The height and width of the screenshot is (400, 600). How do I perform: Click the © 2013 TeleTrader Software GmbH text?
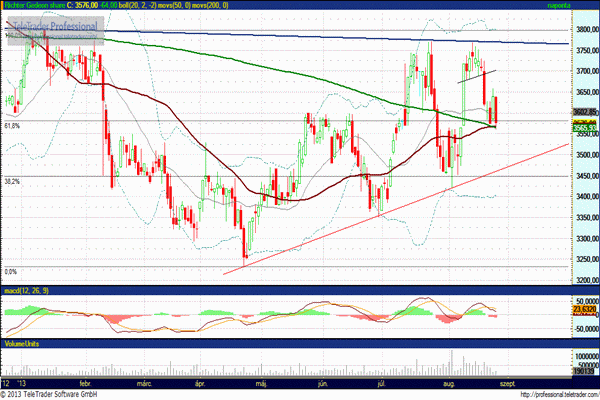click(50, 394)
